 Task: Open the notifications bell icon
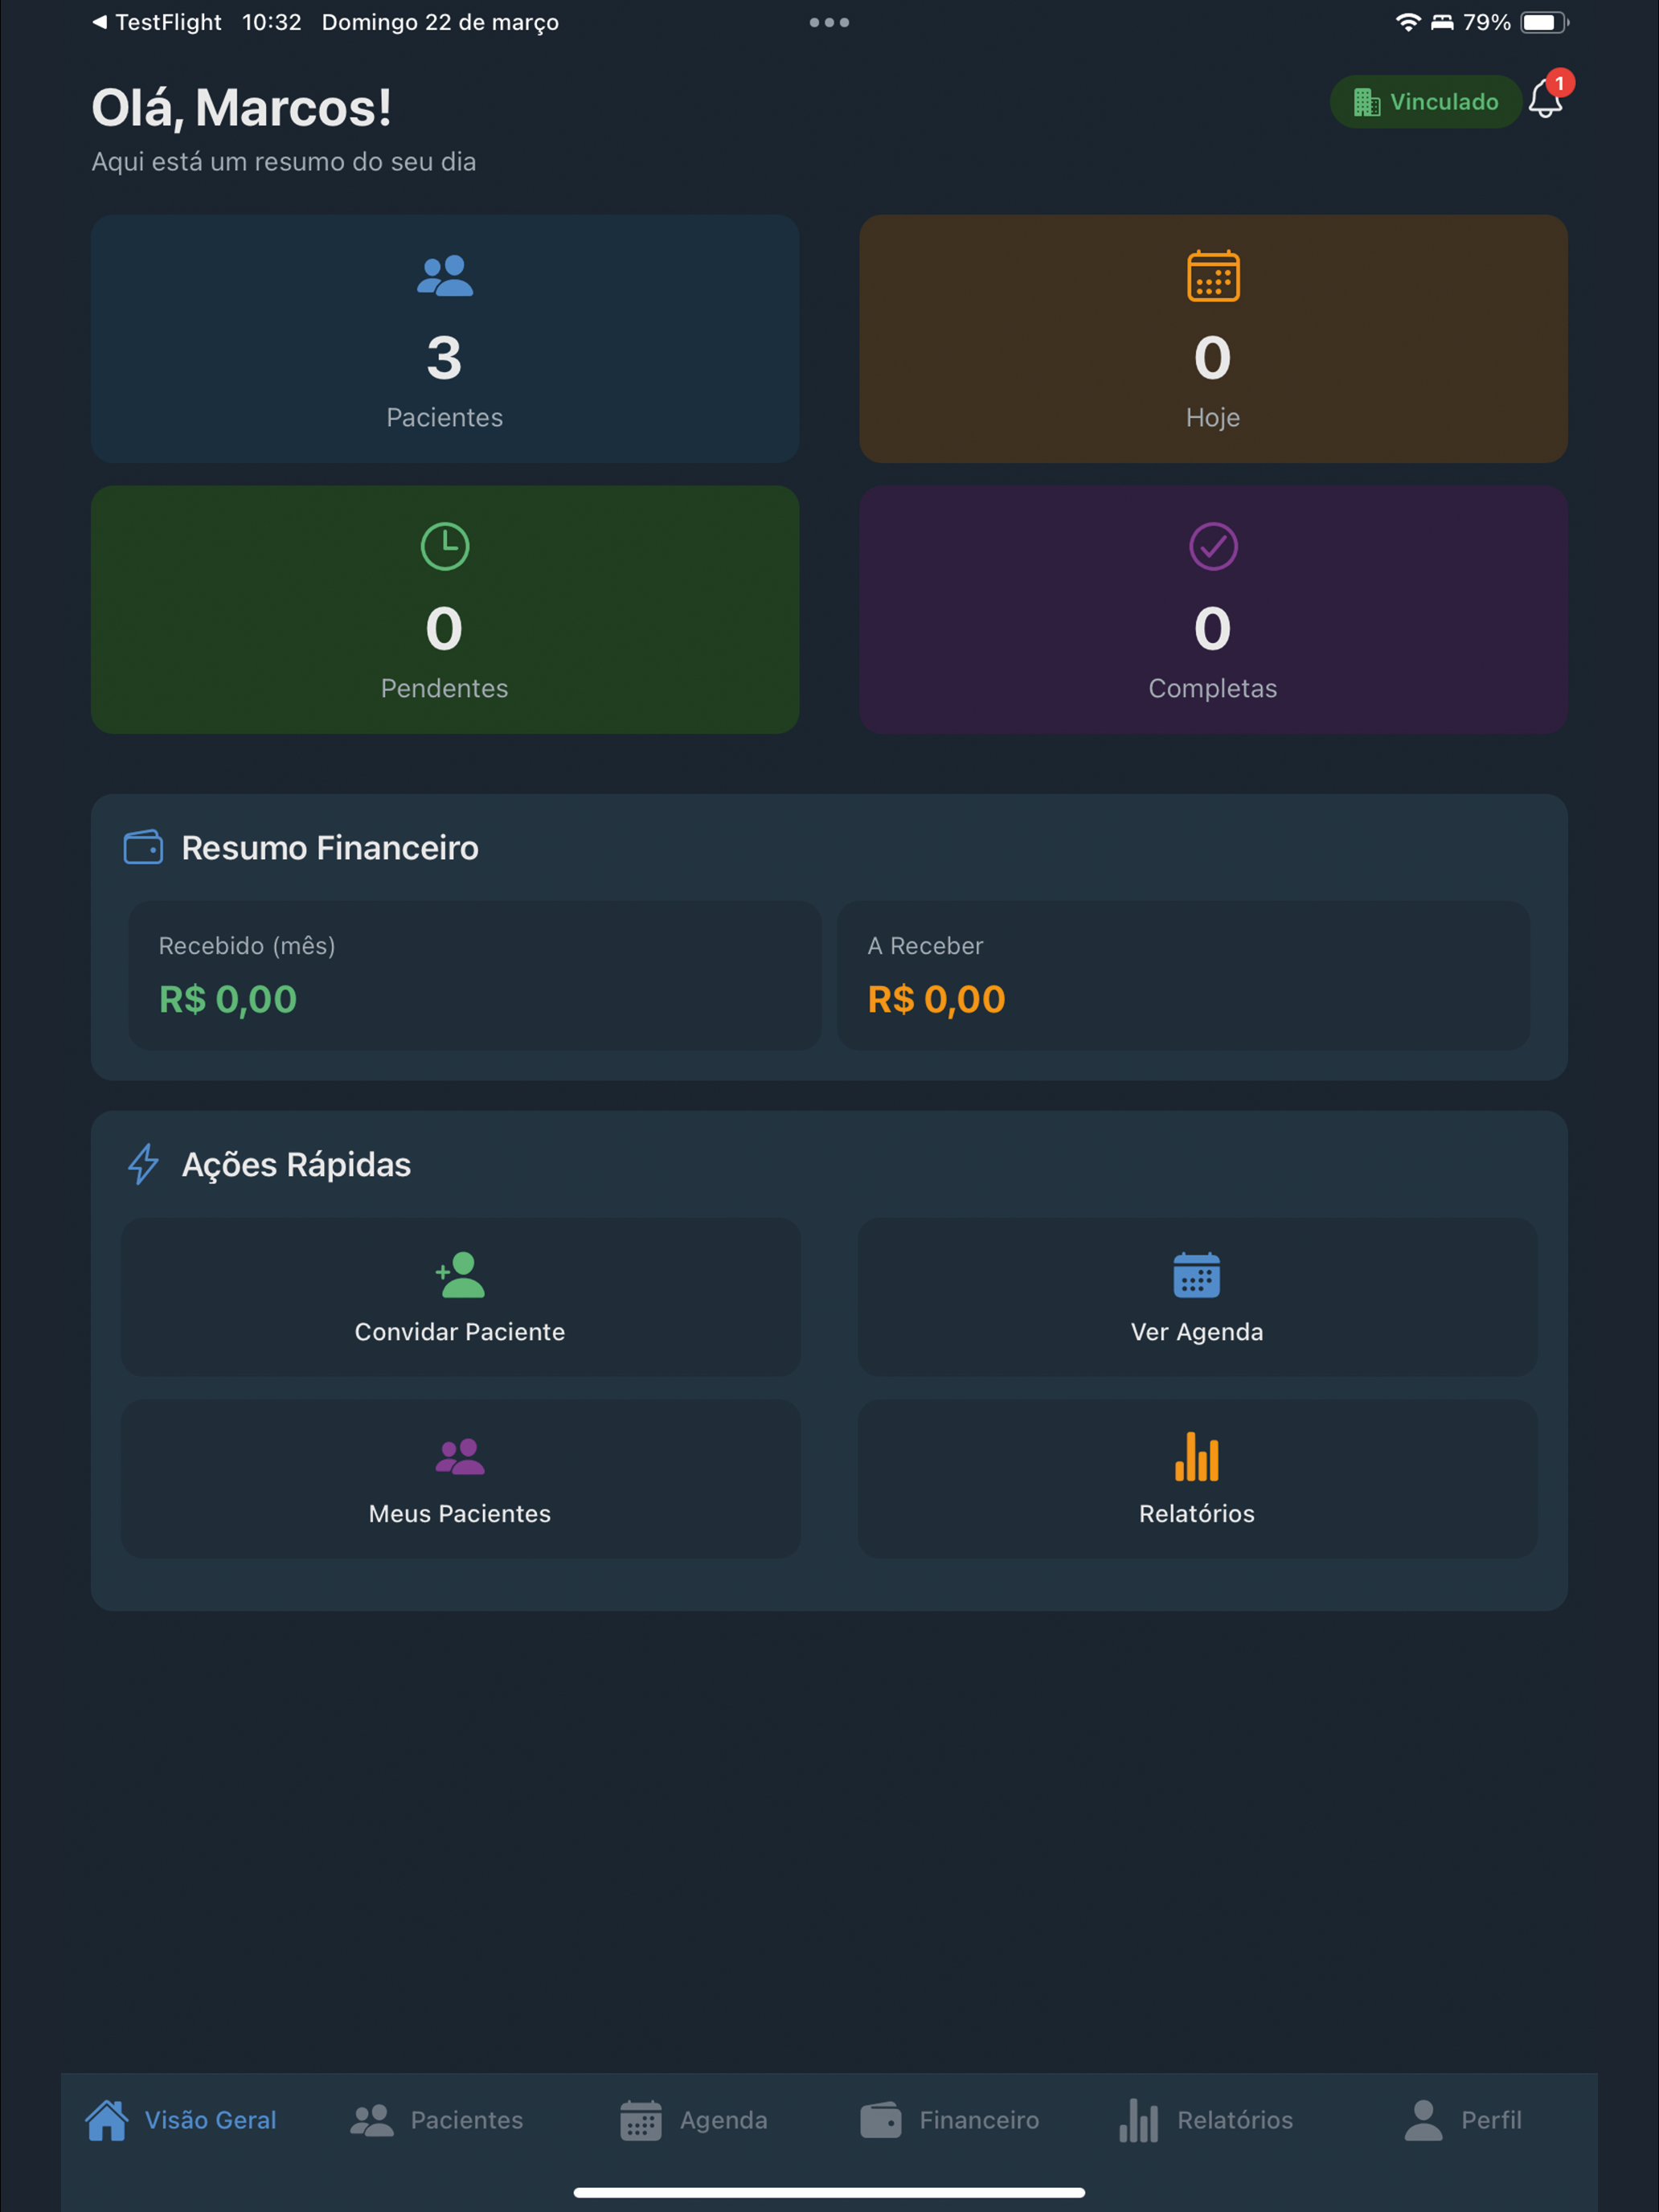pyautogui.click(x=1545, y=101)
